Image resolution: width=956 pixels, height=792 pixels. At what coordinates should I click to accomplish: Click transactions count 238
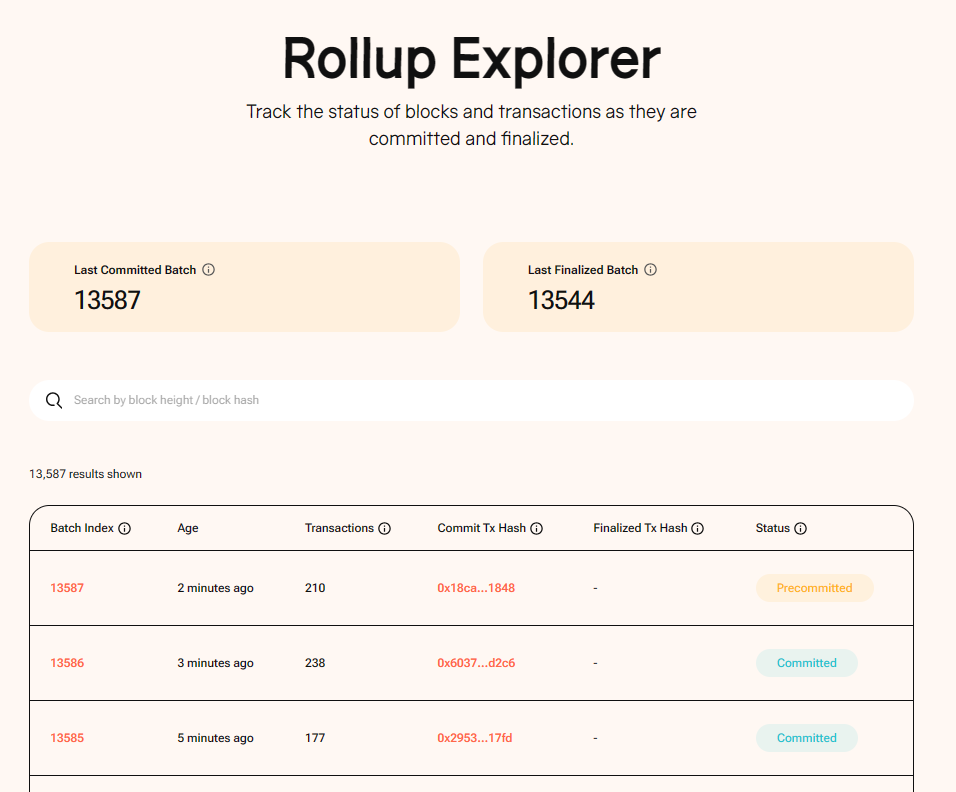point(315,663)
